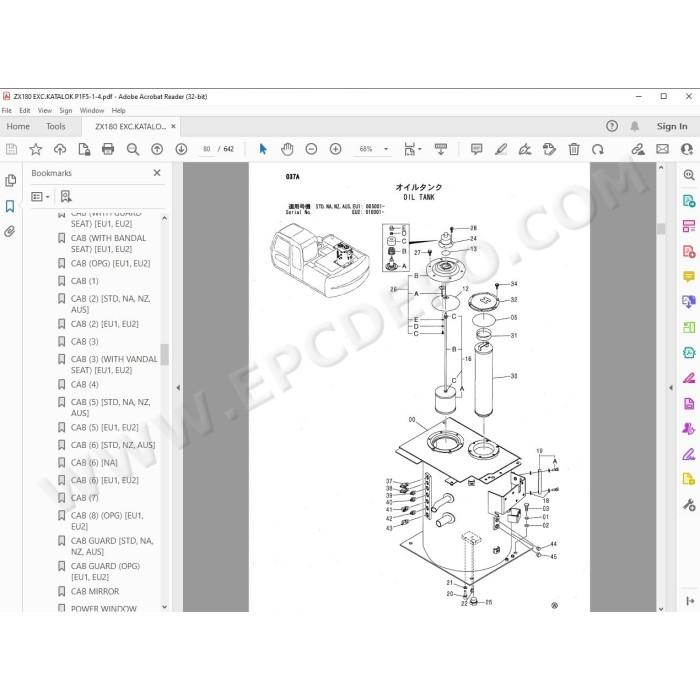Open bookmark CAB (5) [EU1, EU2]
The image size is (700, 700).
coord(104,428)
